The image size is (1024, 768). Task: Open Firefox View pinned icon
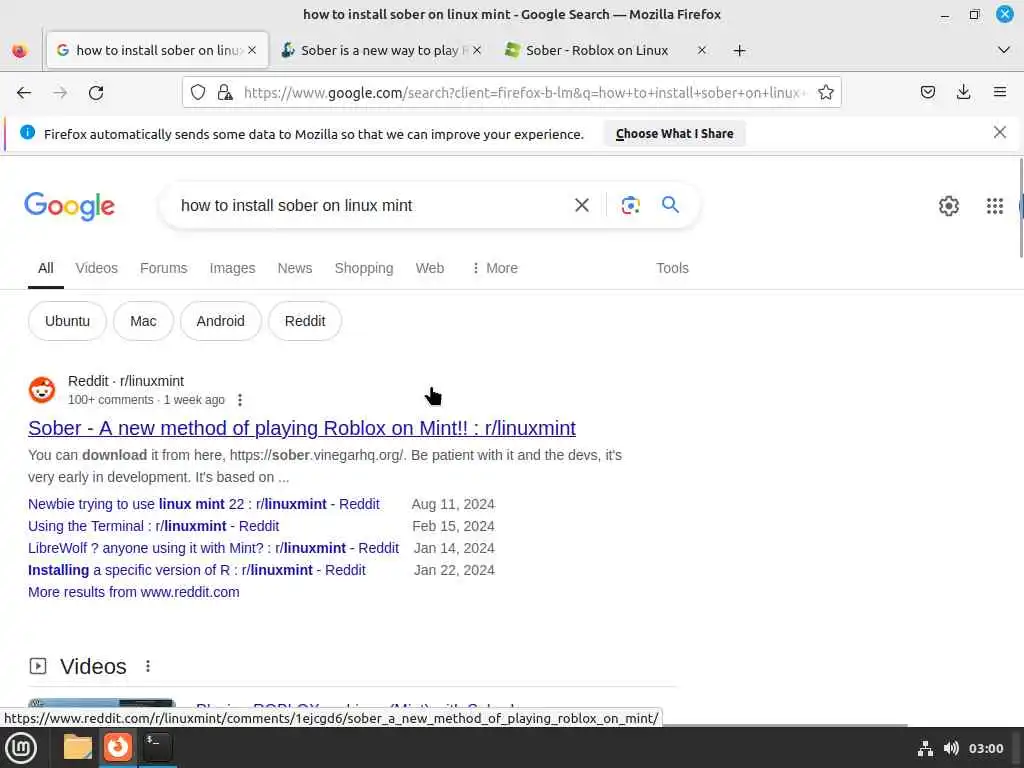pos(20,50)
